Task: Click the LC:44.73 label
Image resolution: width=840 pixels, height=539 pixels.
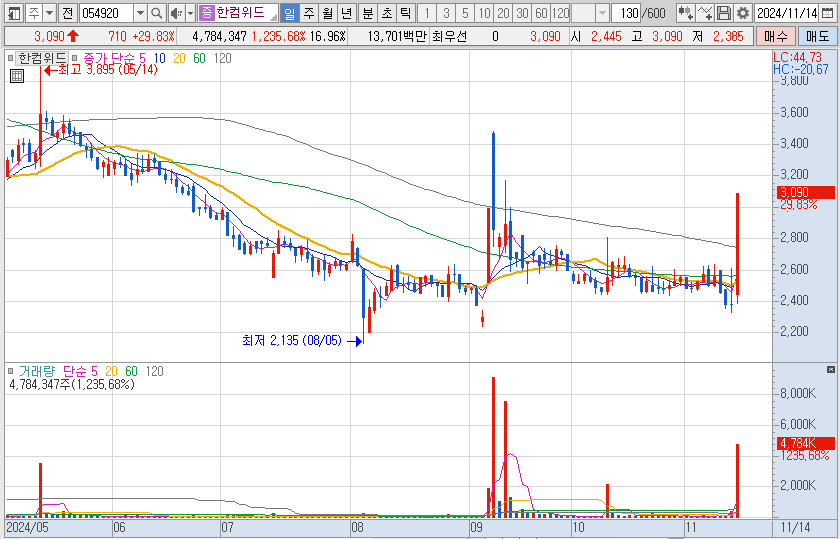Action: tap(797, 58)
